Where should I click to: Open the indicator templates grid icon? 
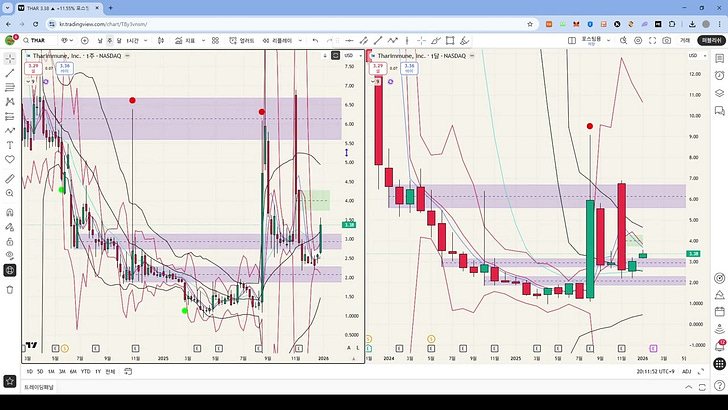215,40
